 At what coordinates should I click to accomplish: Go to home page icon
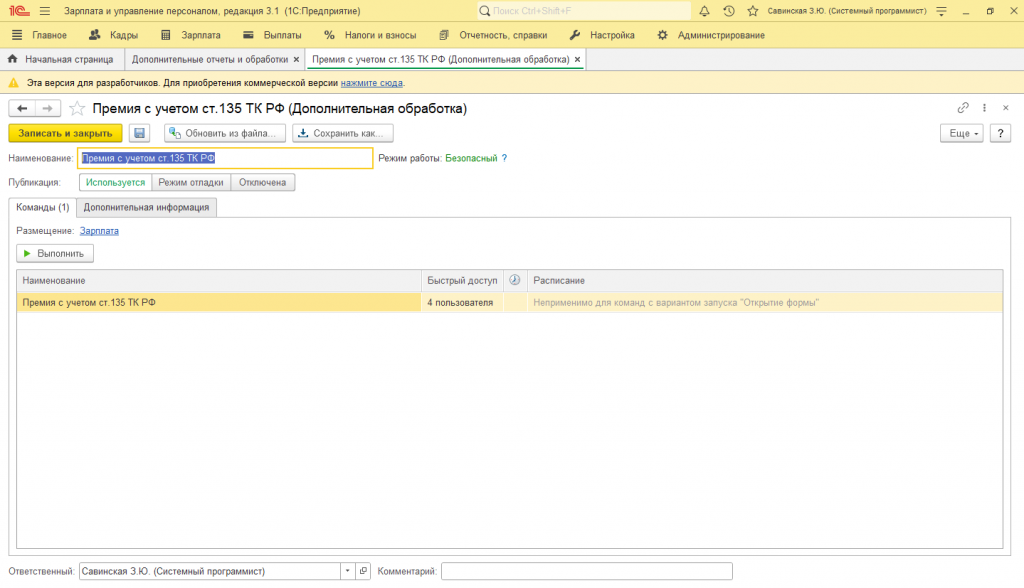12,59
